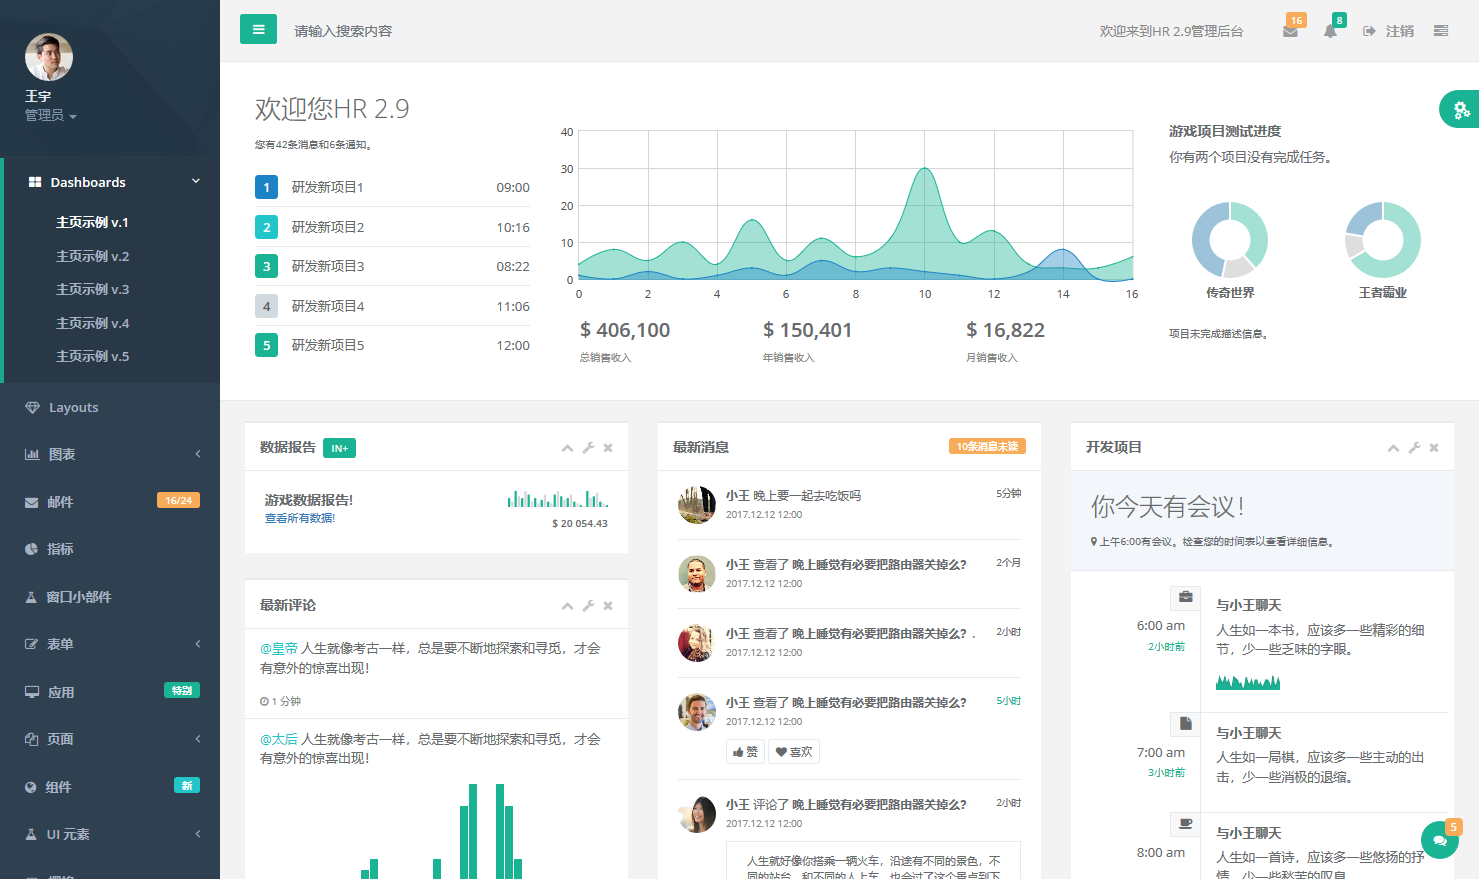Open 开发项目 panel wrench settings
Screen dimensions: 1479x879
pos(1414,448)
